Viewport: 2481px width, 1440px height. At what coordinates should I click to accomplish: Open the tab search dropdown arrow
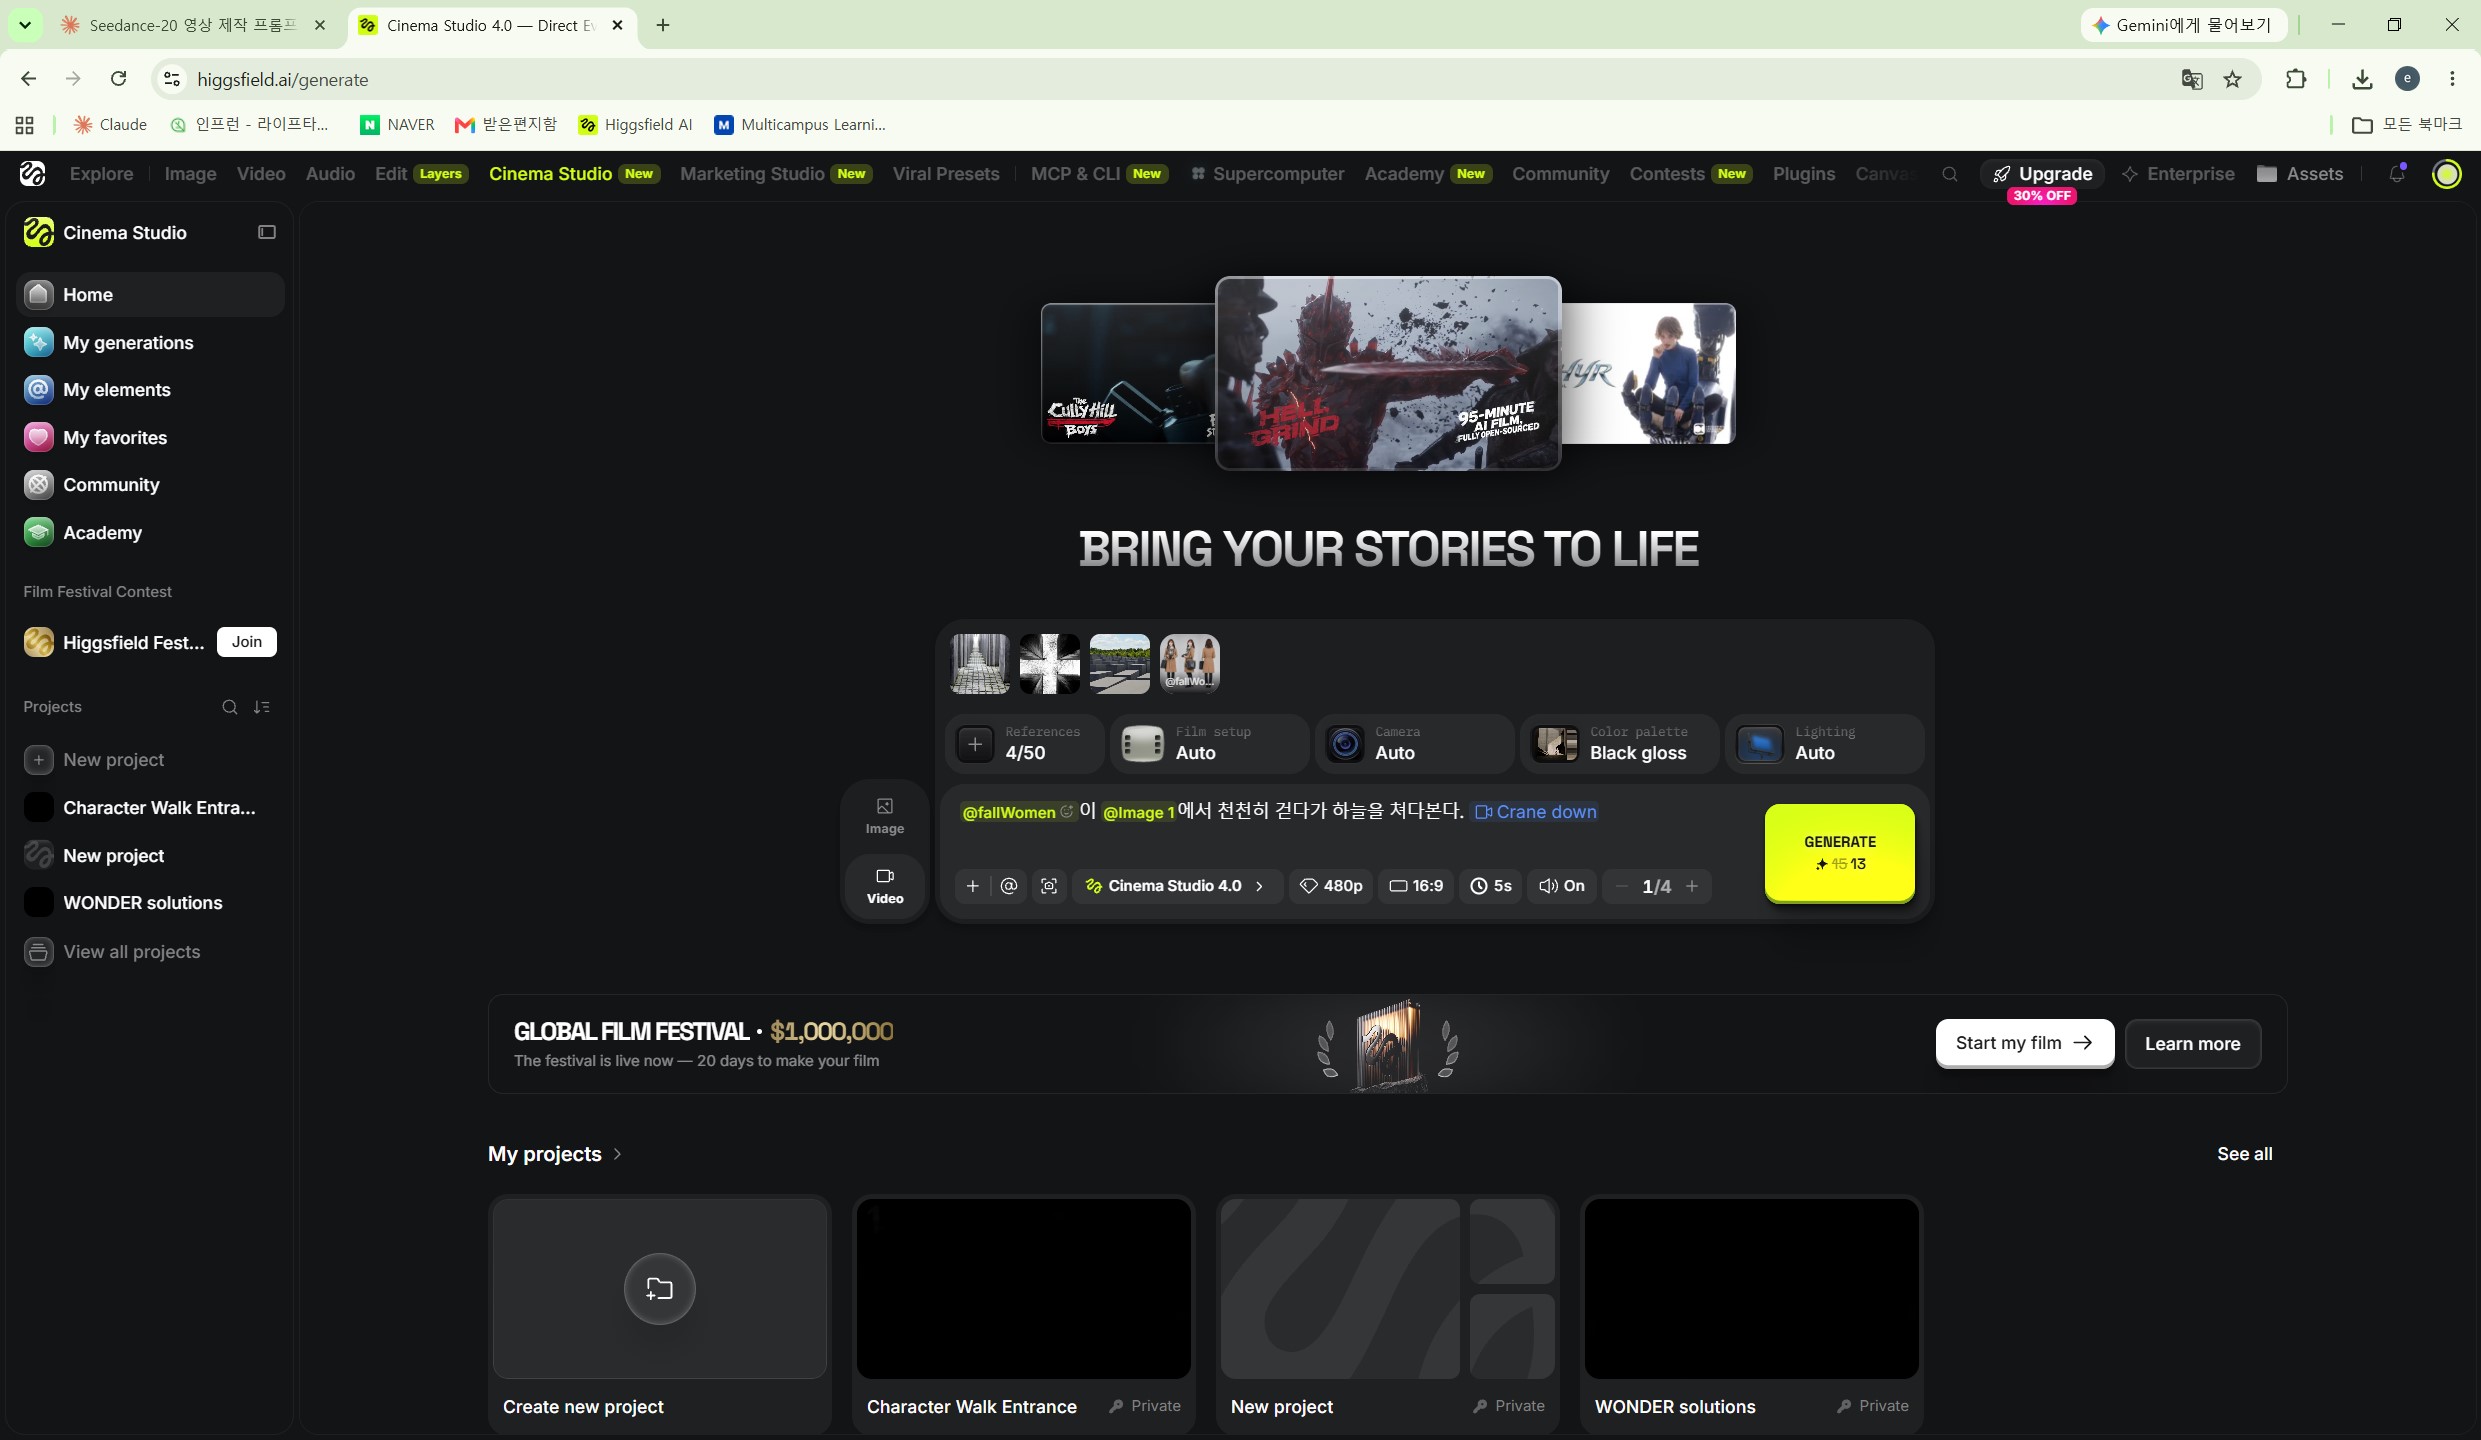click(x=25, y=25)
